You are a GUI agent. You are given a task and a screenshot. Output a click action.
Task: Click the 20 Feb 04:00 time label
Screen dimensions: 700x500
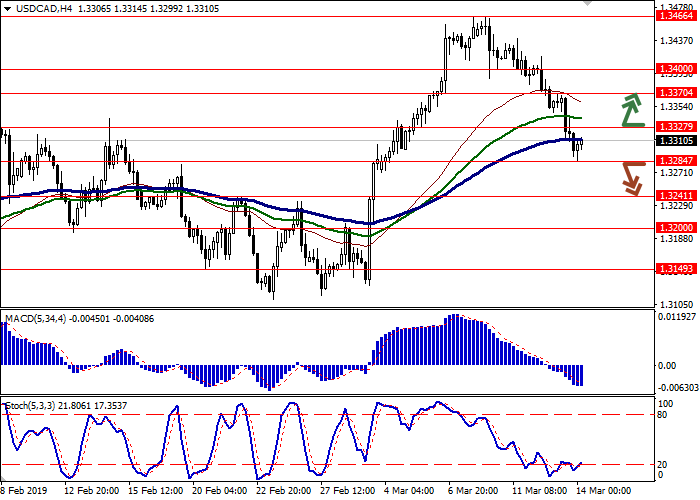click(x=220, y=491)
